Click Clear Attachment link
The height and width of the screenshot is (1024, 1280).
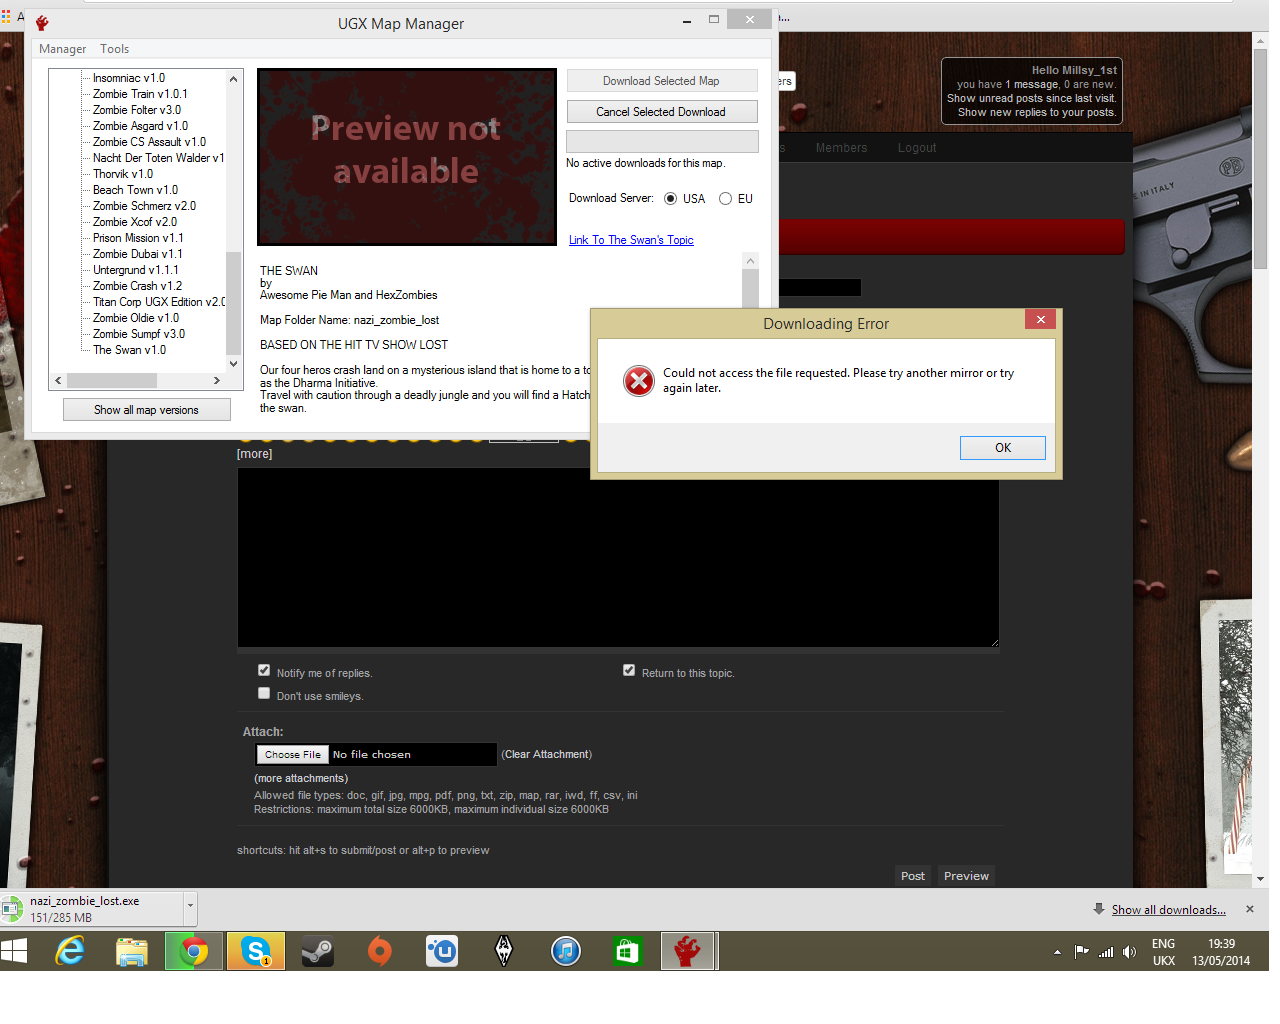547,755
